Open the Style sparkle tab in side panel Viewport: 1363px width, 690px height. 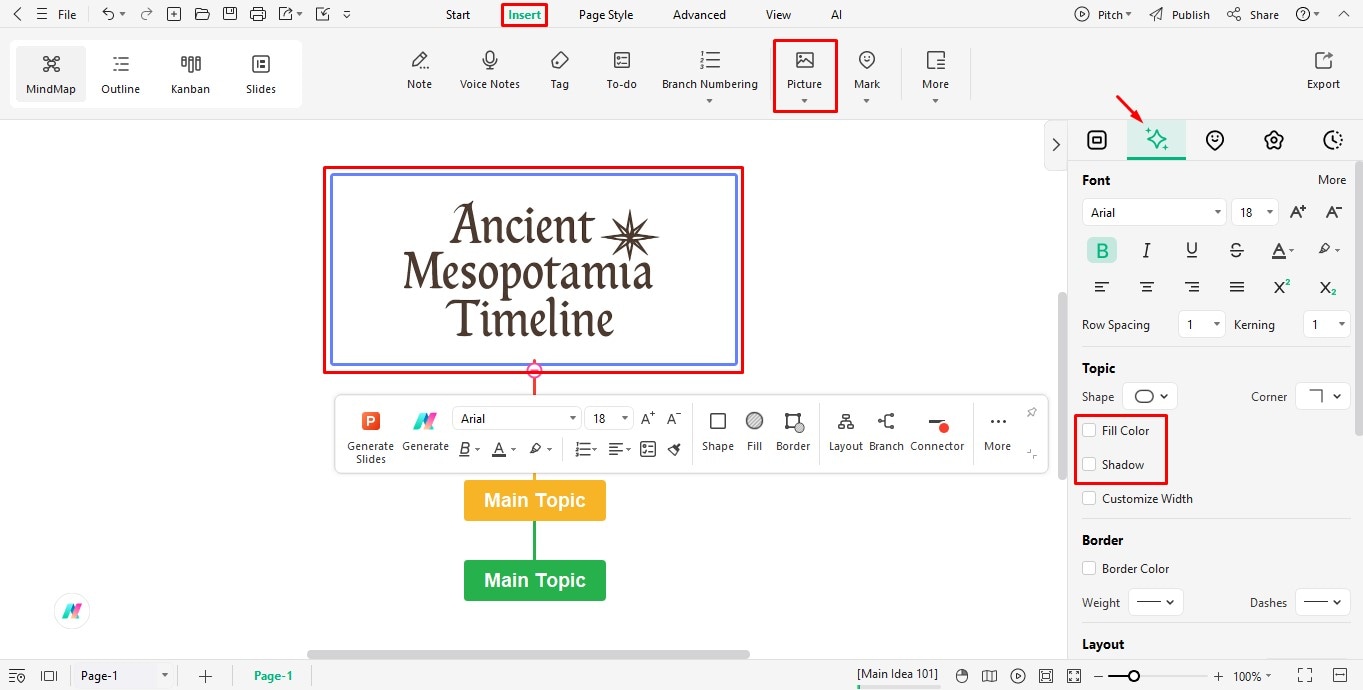click(x=1157, y=140)
